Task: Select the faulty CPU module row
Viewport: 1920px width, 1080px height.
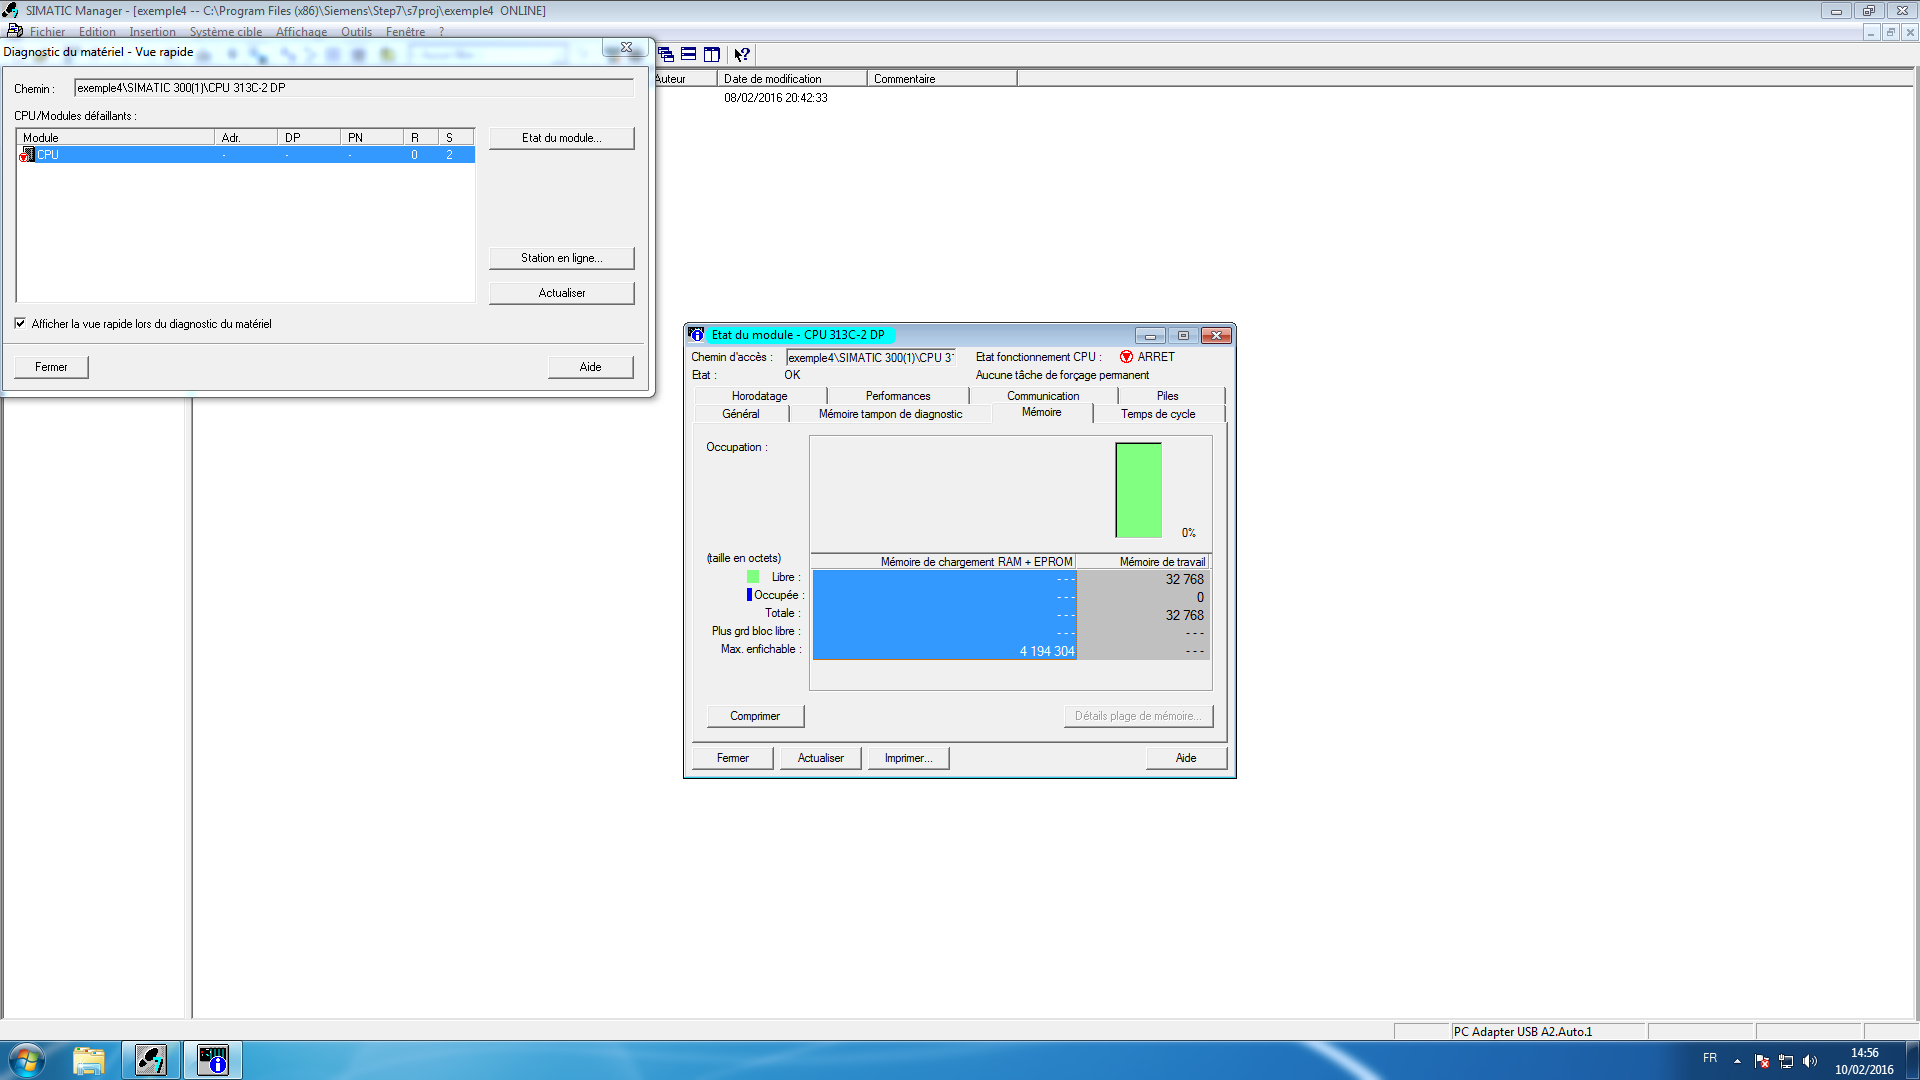Action: coord(245,155)
